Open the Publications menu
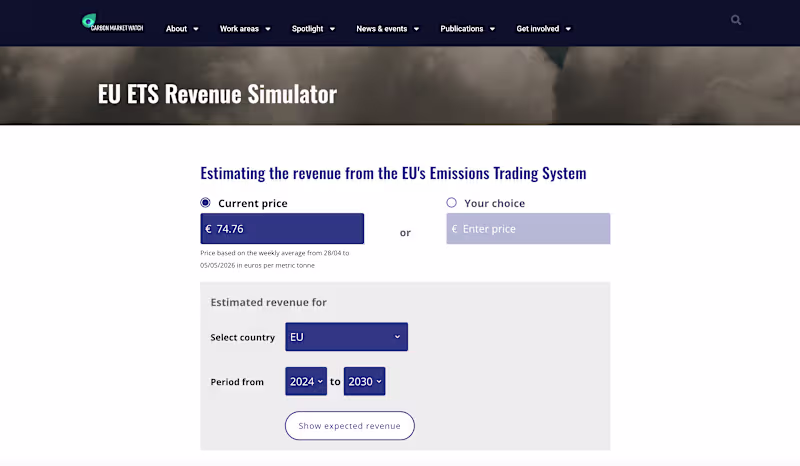The image size is (800, 466). [x=468, y=29]
